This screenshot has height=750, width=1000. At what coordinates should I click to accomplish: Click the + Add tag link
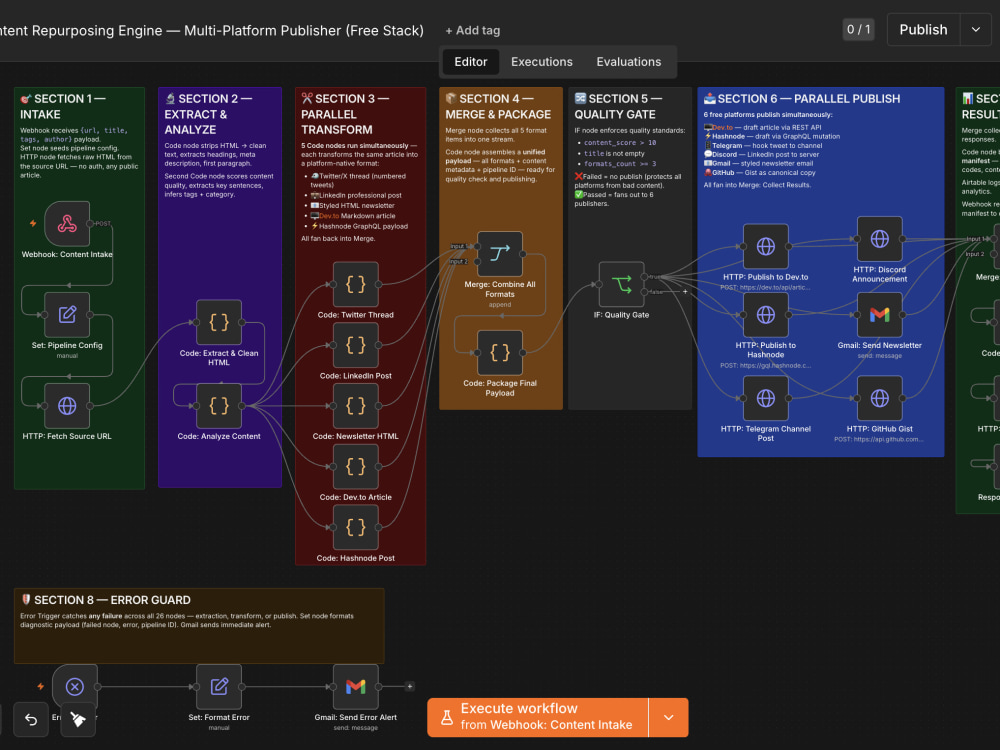point(473,31)
